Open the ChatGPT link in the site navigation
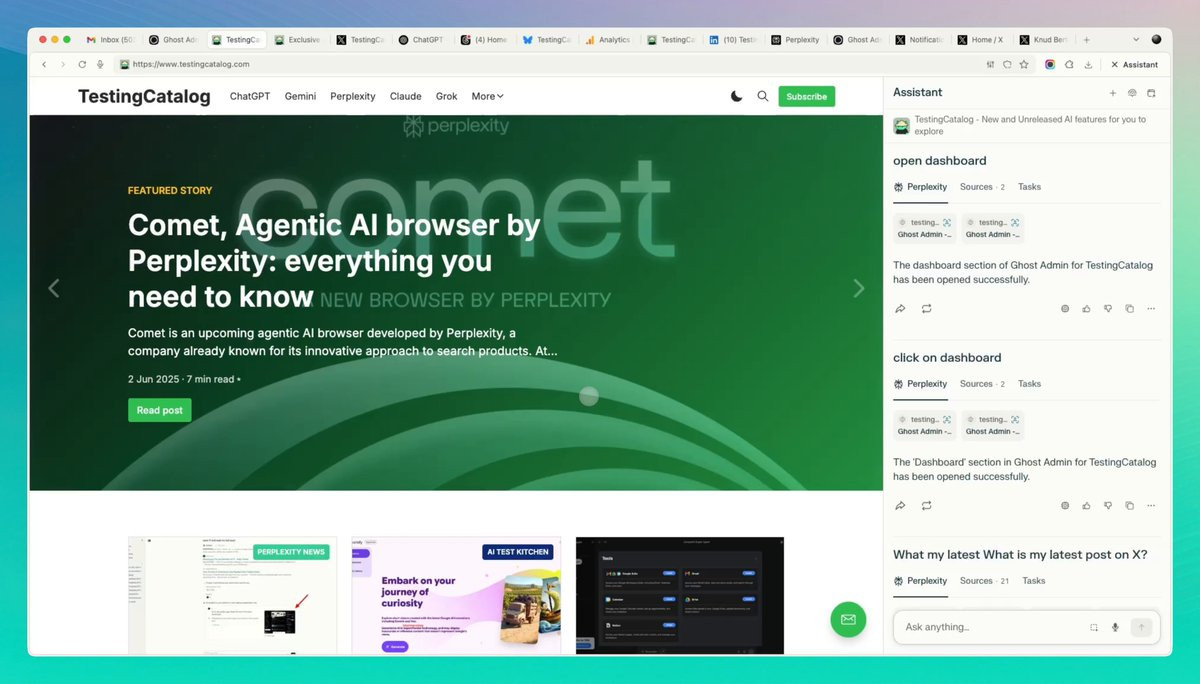Viewport: 1200px width, 684px height. click(250, 96)
